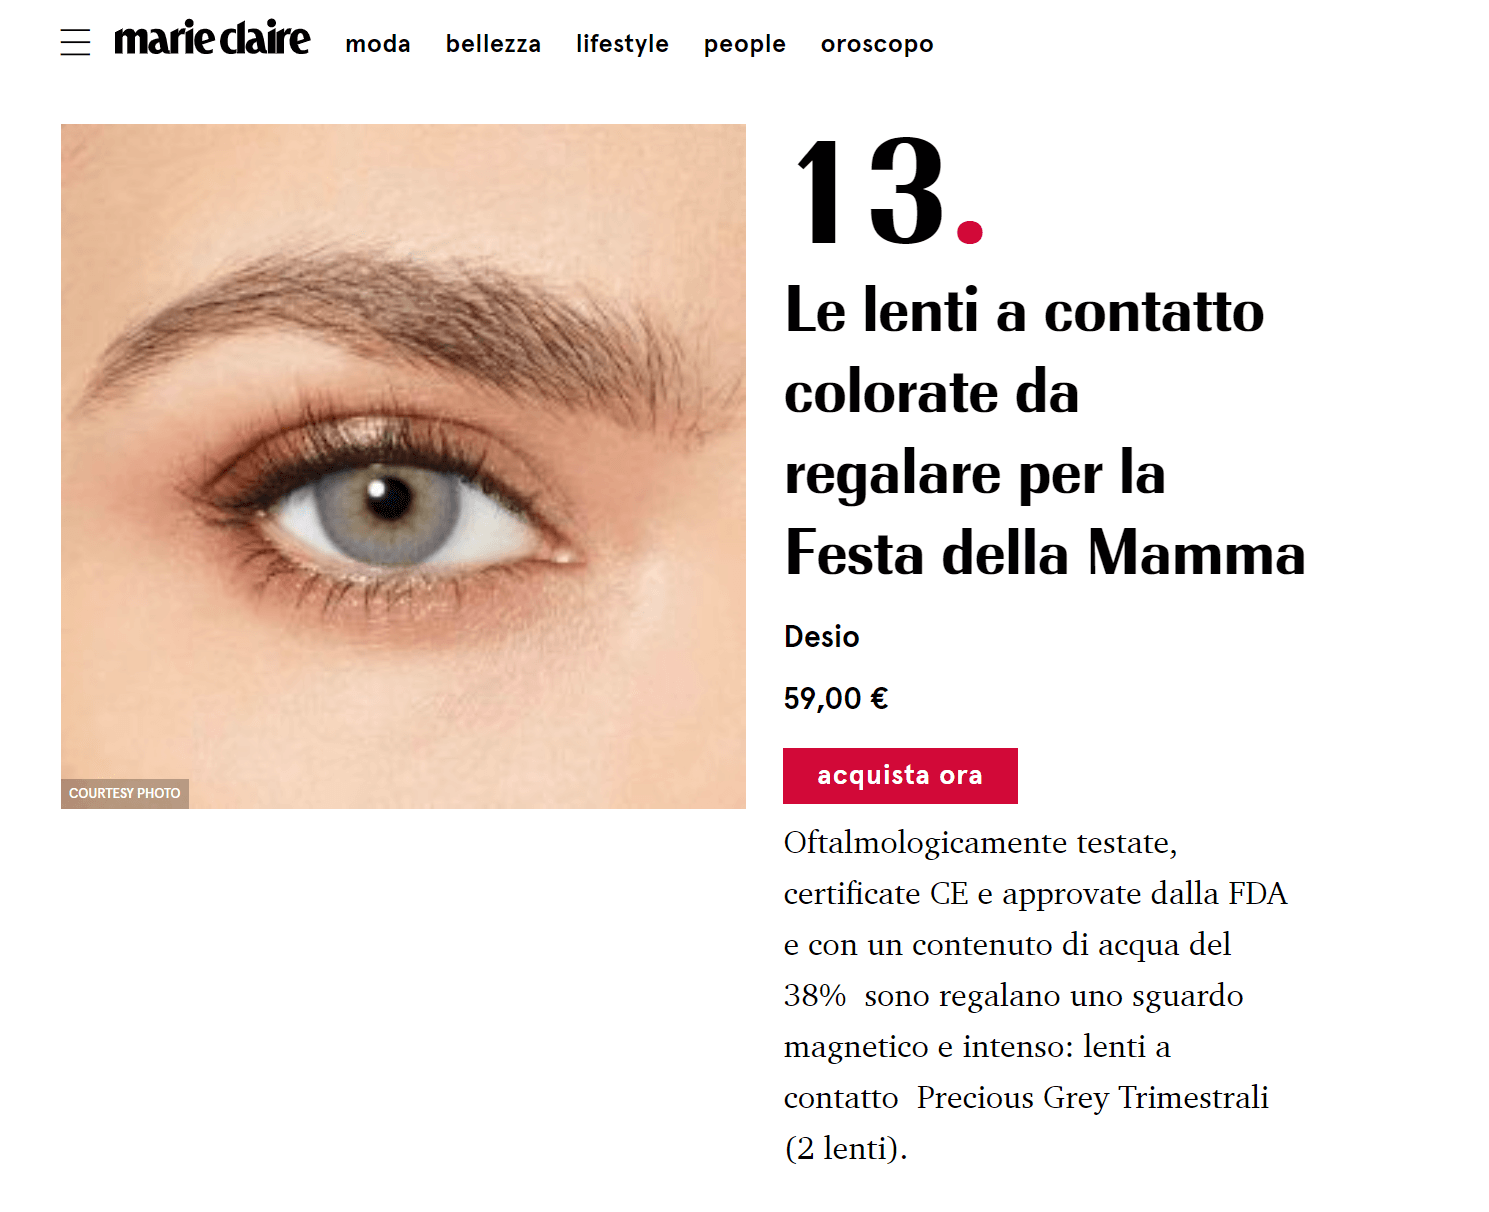The image size is (1489, 1212).
Task: Click the acquista ora button
Action: (x=900, y=776)
